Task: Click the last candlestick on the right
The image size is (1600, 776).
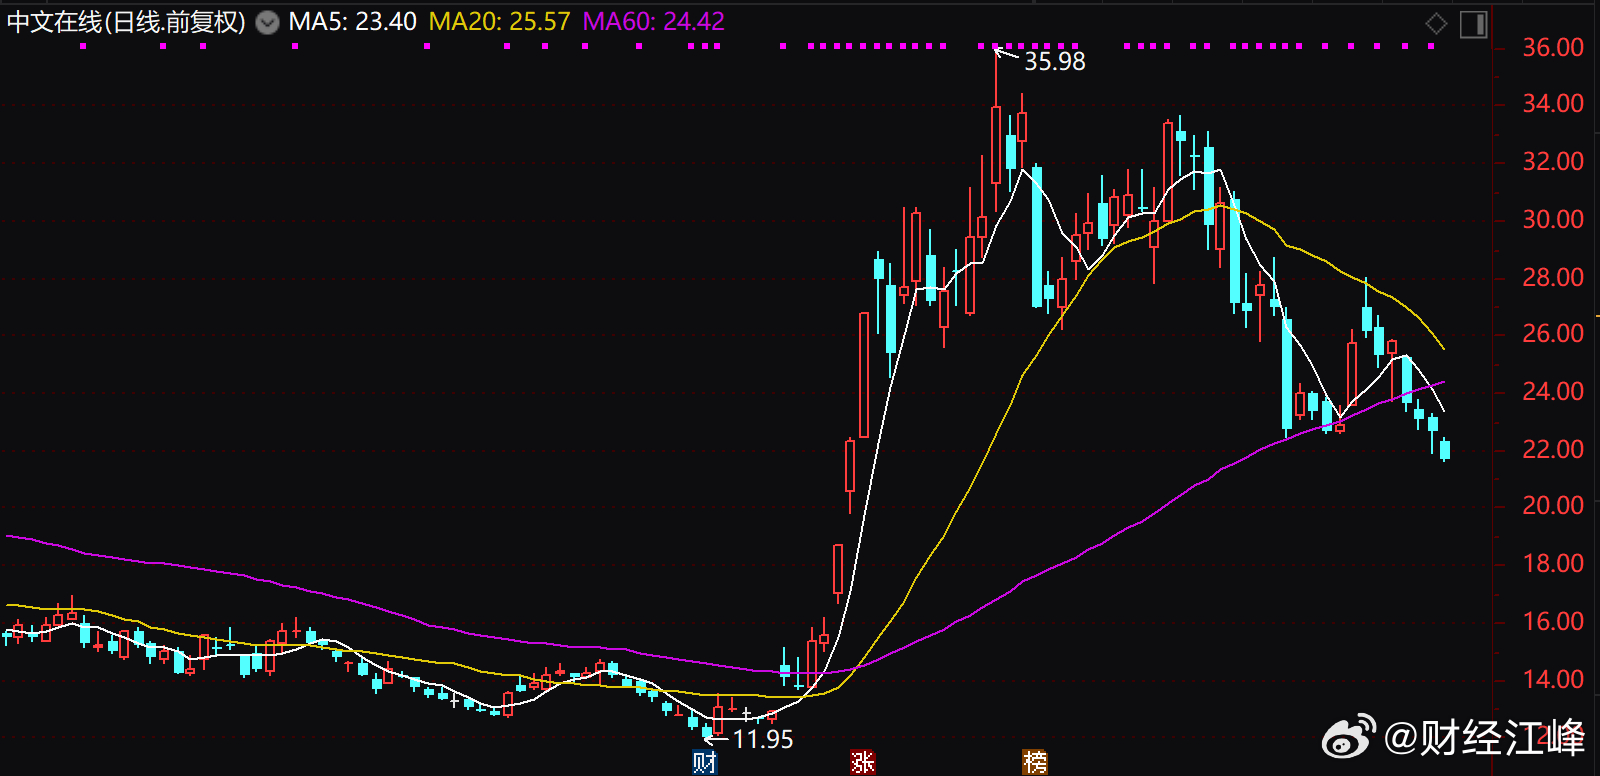Action: (1444, 450)
